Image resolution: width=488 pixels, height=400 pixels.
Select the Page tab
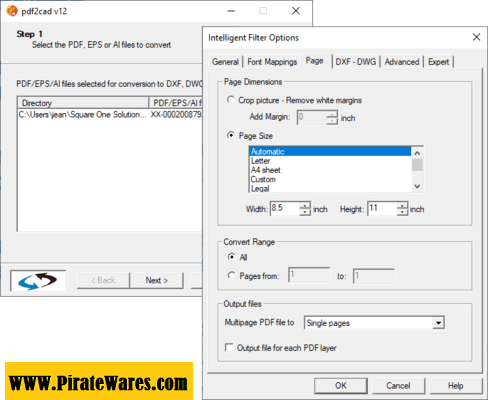coord(315,61)
